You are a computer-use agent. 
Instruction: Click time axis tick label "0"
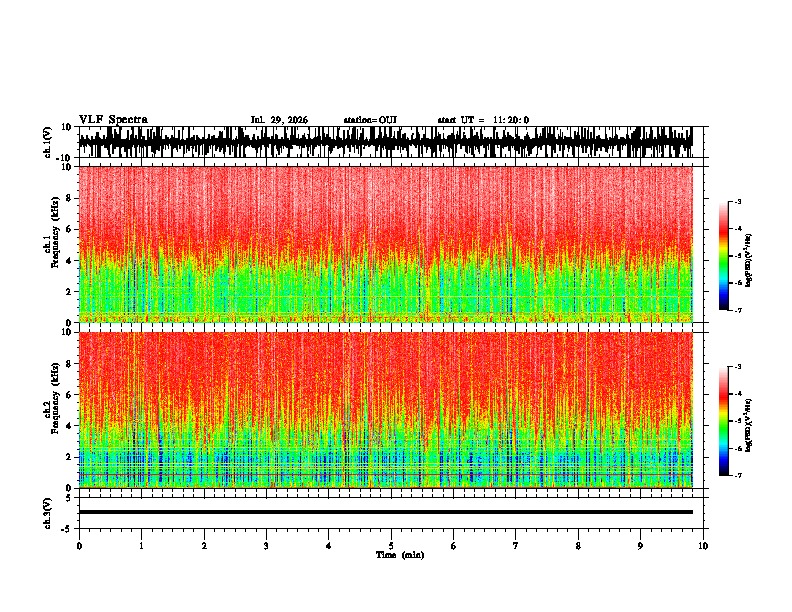[x=79, y=546]
